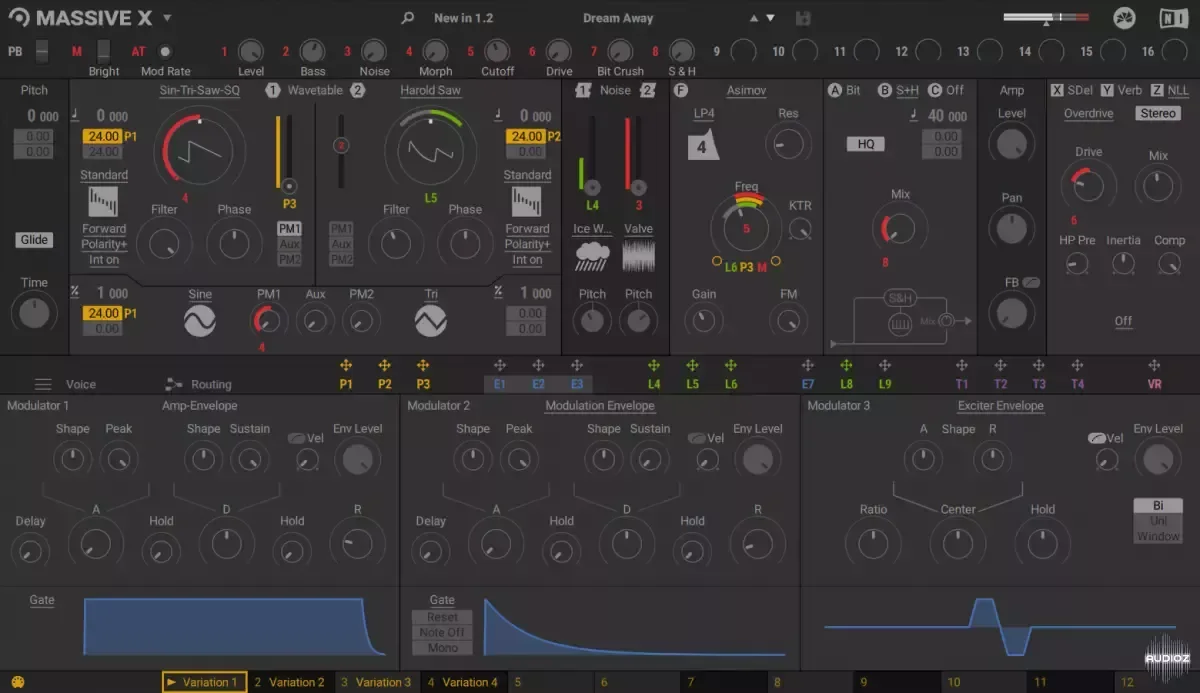
Task: Select the Valve noise waveform icon
Action: tap(638, 255)
